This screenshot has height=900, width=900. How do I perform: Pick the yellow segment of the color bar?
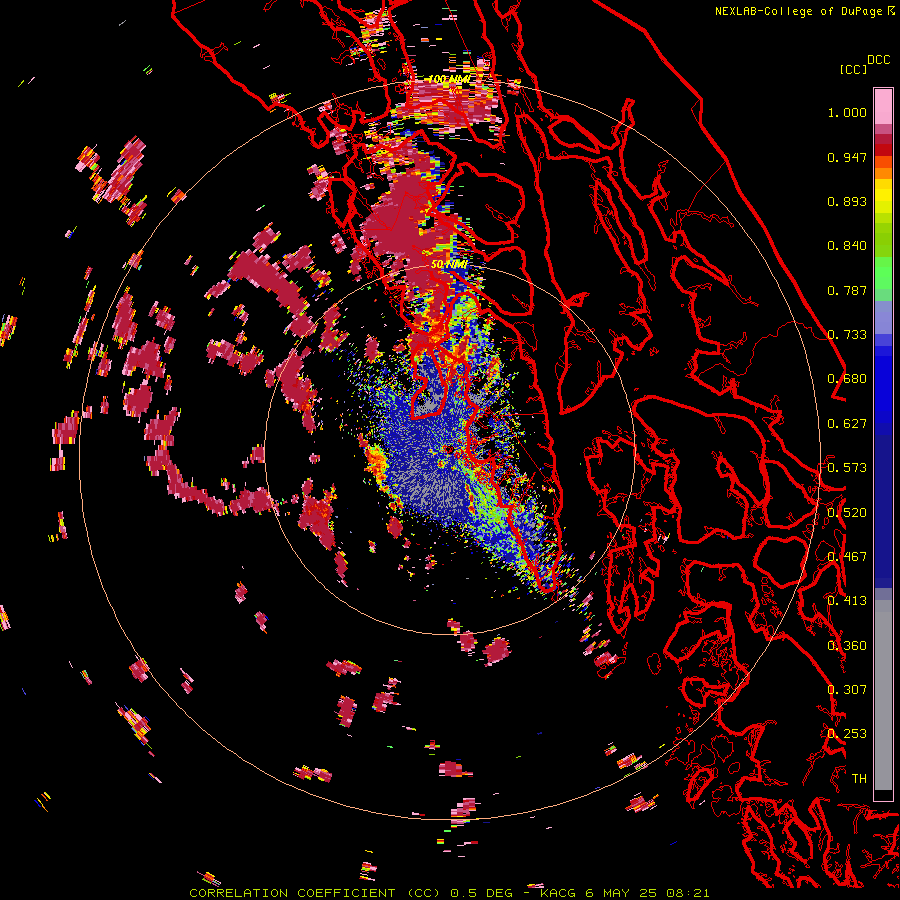click(883, 196)
